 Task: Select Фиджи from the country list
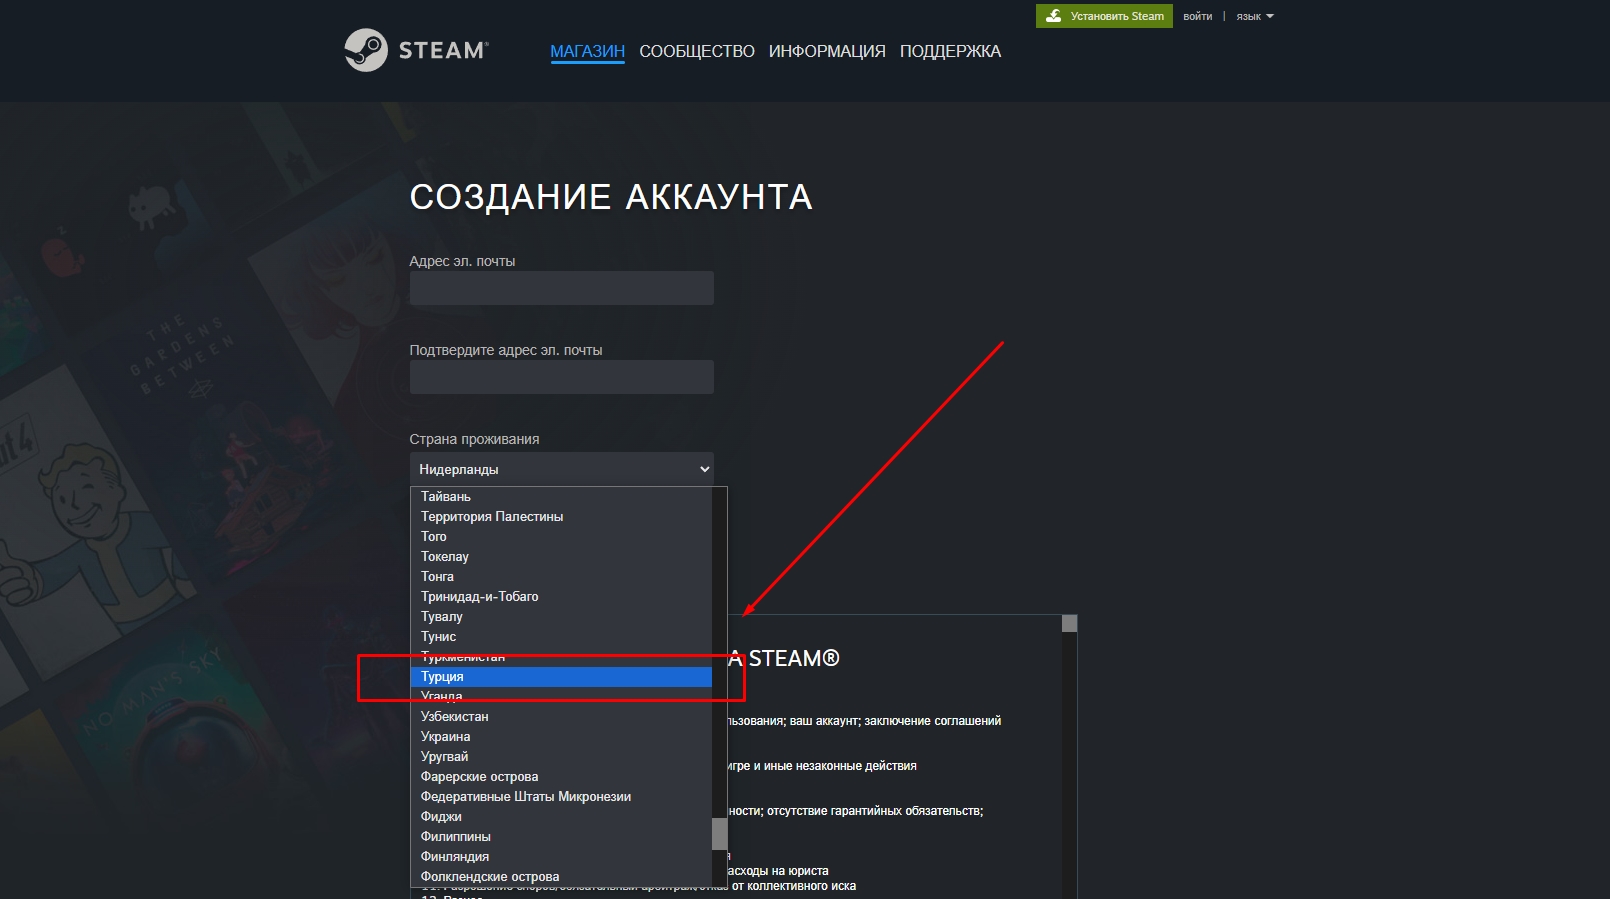[x=561, y=817]
